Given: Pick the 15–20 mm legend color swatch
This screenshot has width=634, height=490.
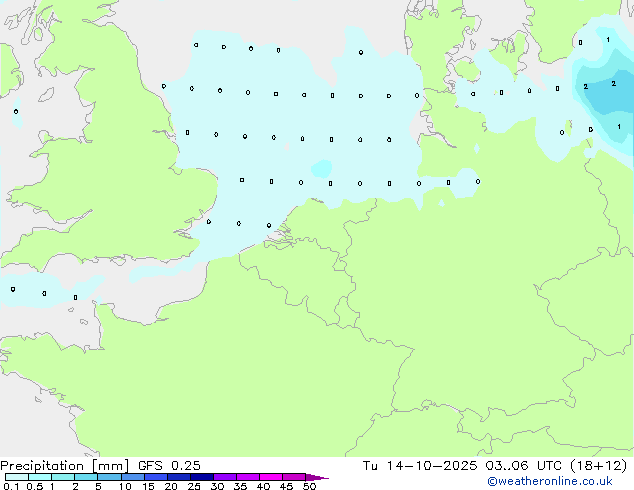Looking at the screenshot, I should (x=155, y=477).
